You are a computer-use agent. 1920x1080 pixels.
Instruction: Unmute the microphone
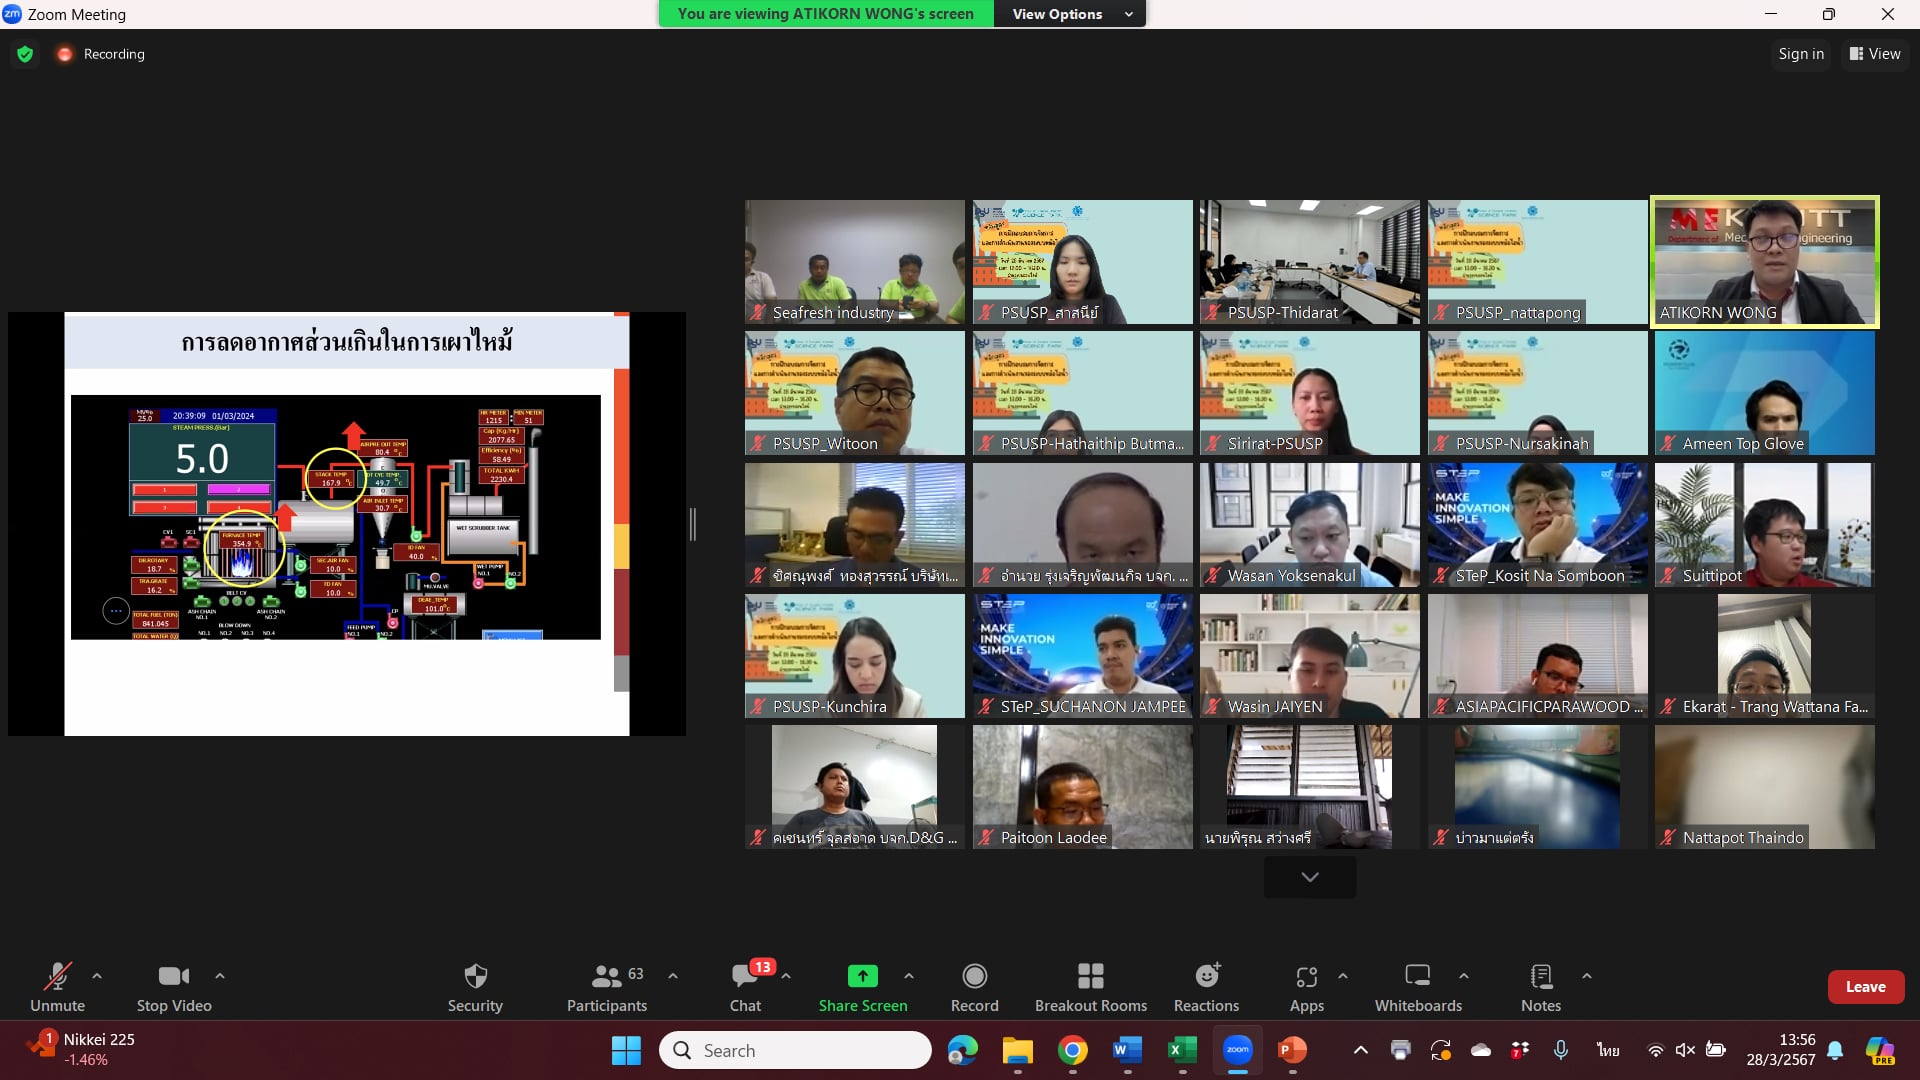57,986
